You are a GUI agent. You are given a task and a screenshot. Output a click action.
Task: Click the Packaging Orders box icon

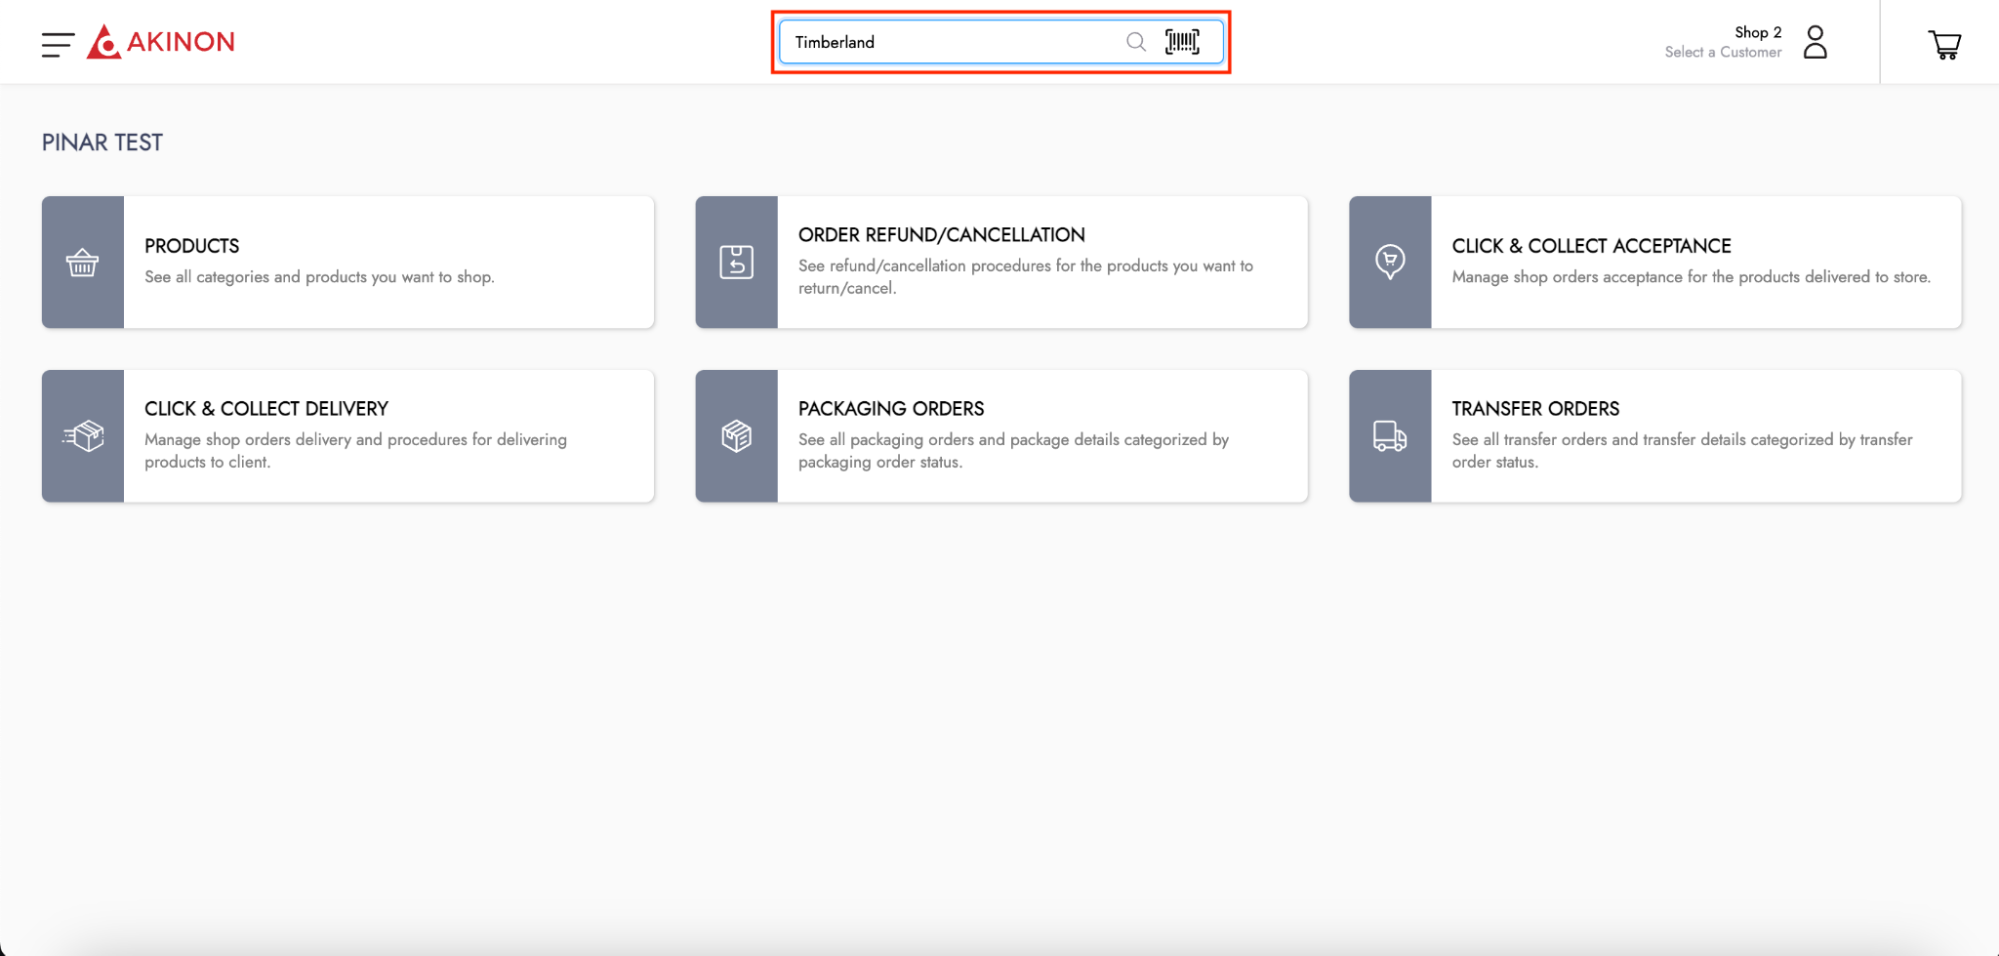736,436
